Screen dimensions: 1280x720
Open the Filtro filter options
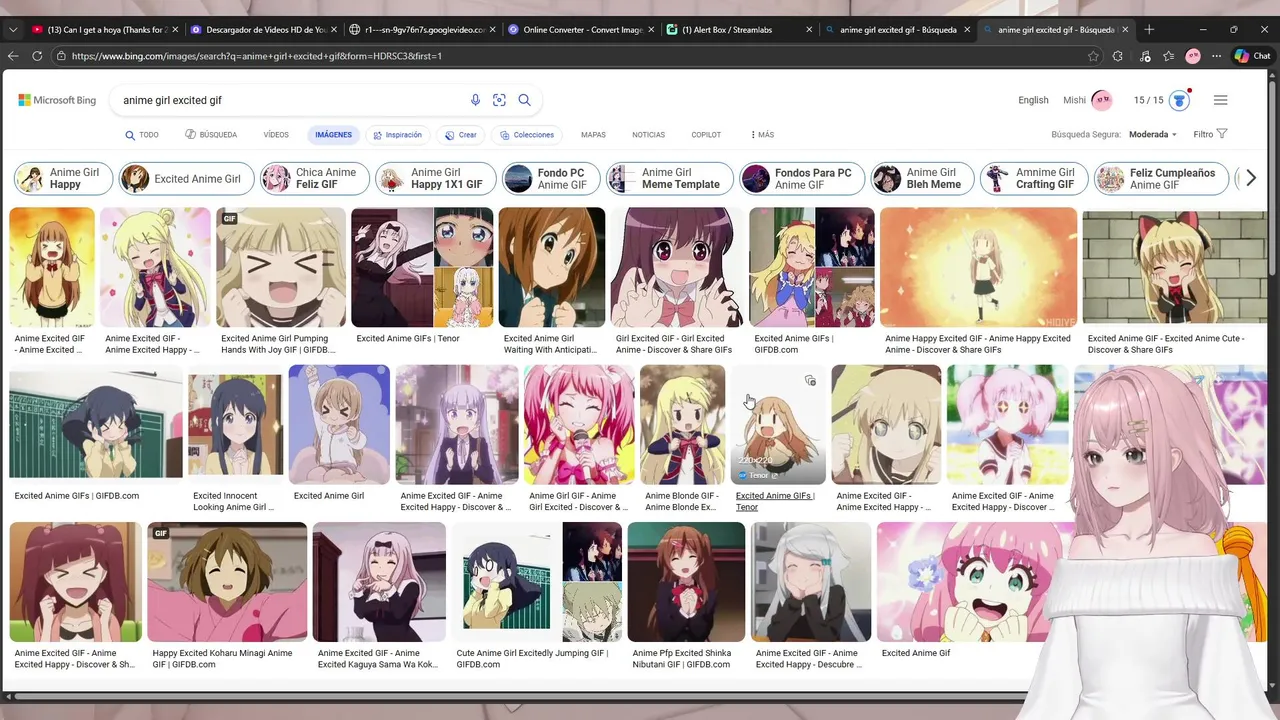click(1210, 134)
